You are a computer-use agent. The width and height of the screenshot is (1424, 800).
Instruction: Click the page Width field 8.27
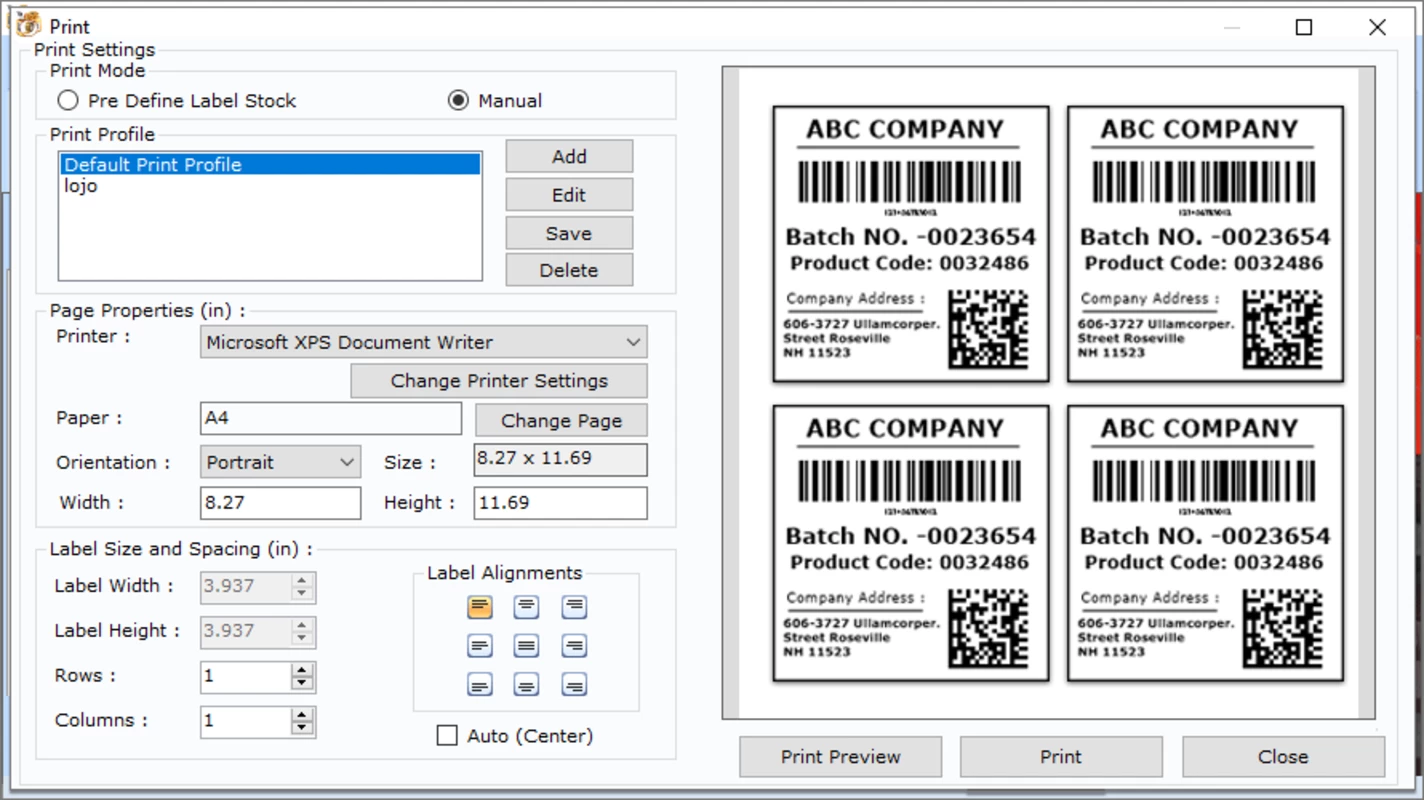(x=280, y=503)
